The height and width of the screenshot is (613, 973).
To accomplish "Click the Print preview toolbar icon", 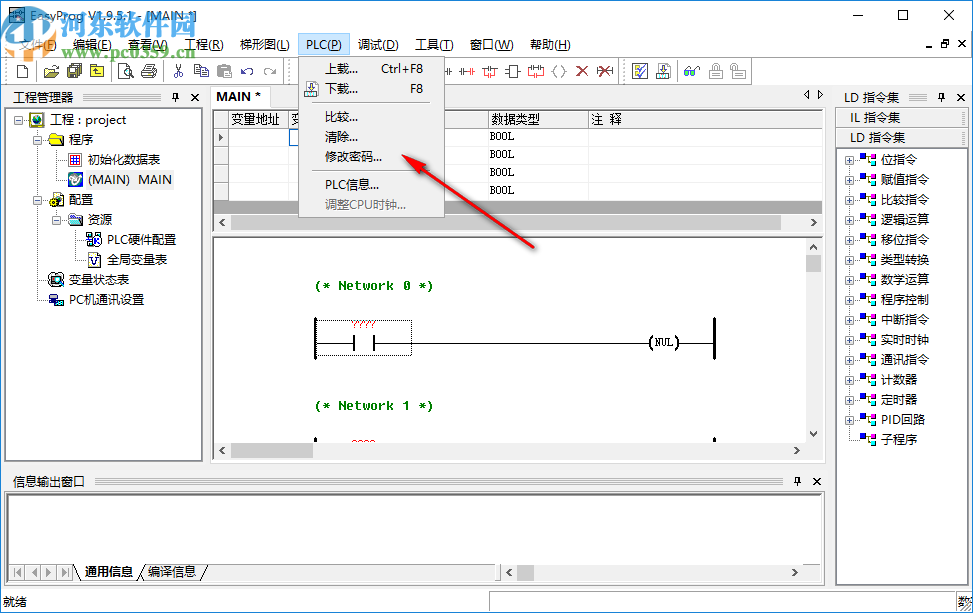I will (x=126, y=71).
